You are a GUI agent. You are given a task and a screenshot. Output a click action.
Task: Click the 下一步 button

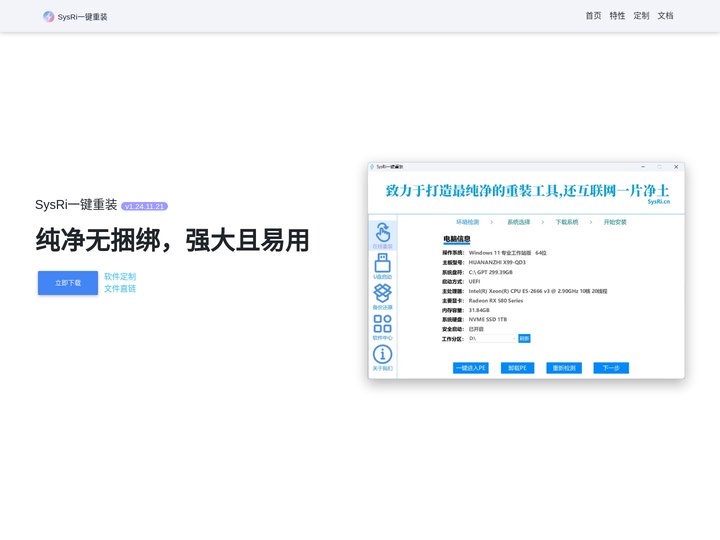(611, 368)
